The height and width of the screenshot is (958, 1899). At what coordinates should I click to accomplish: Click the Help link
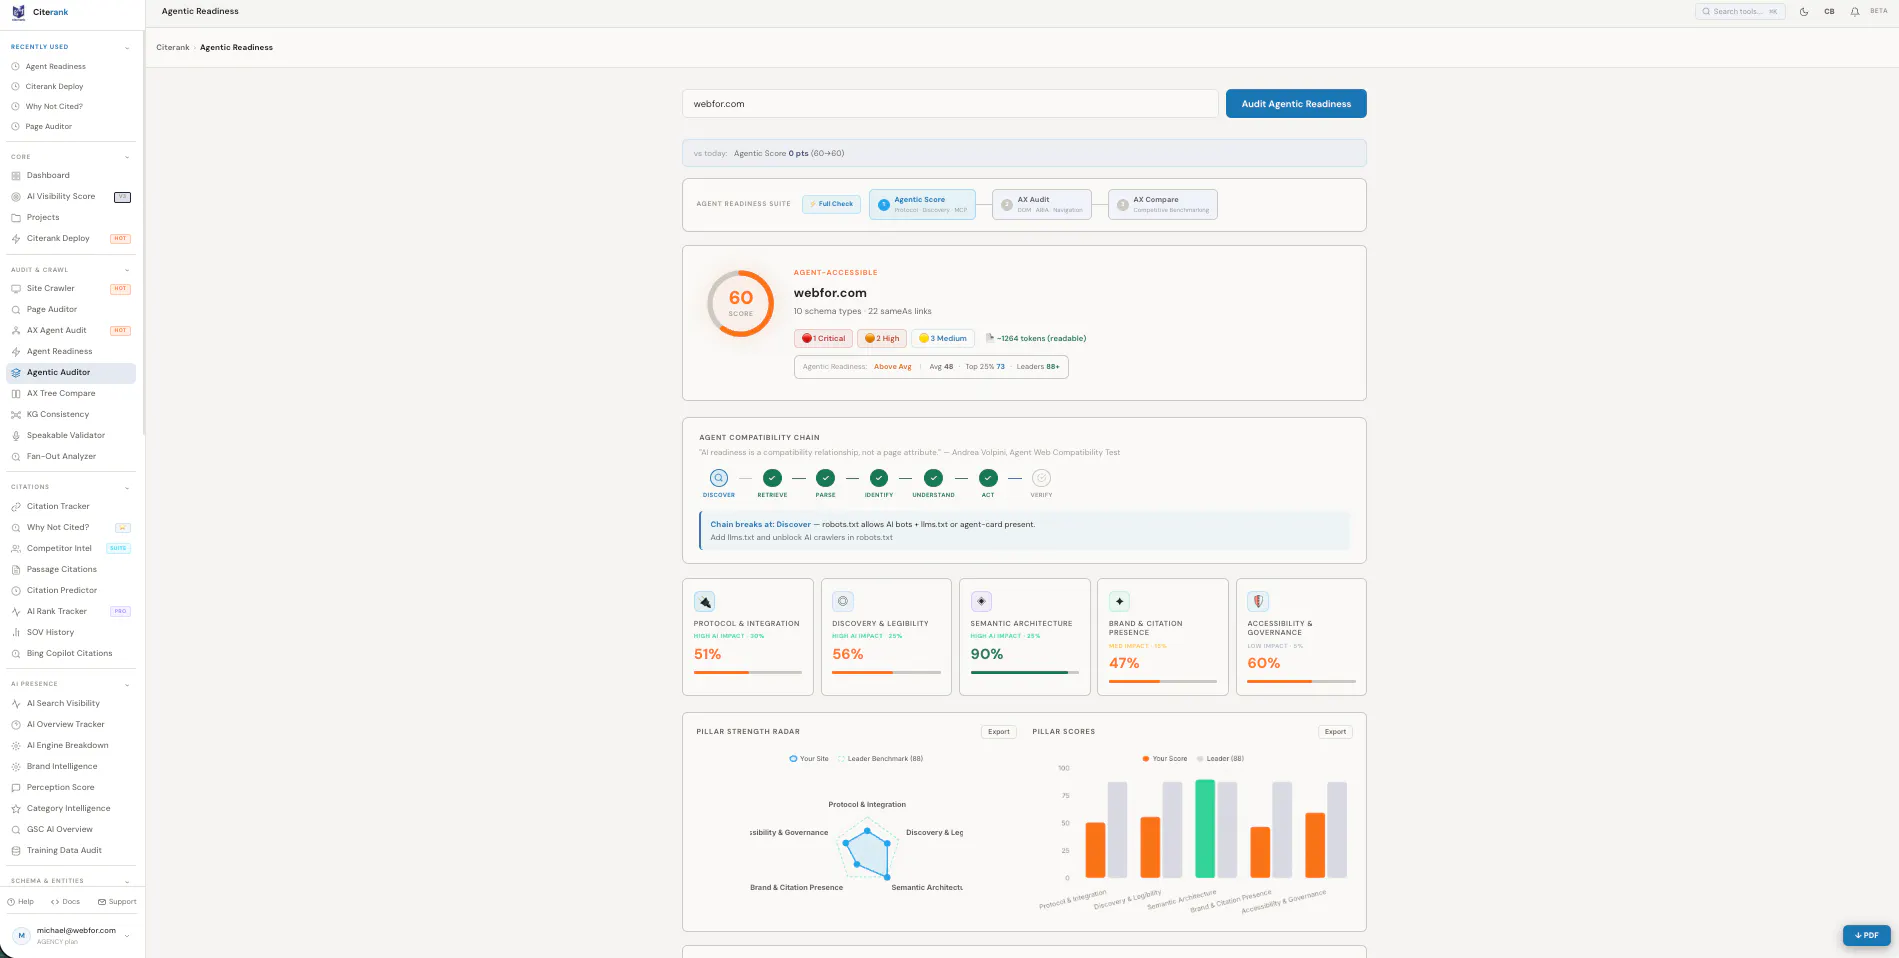[x=21, y=902]
